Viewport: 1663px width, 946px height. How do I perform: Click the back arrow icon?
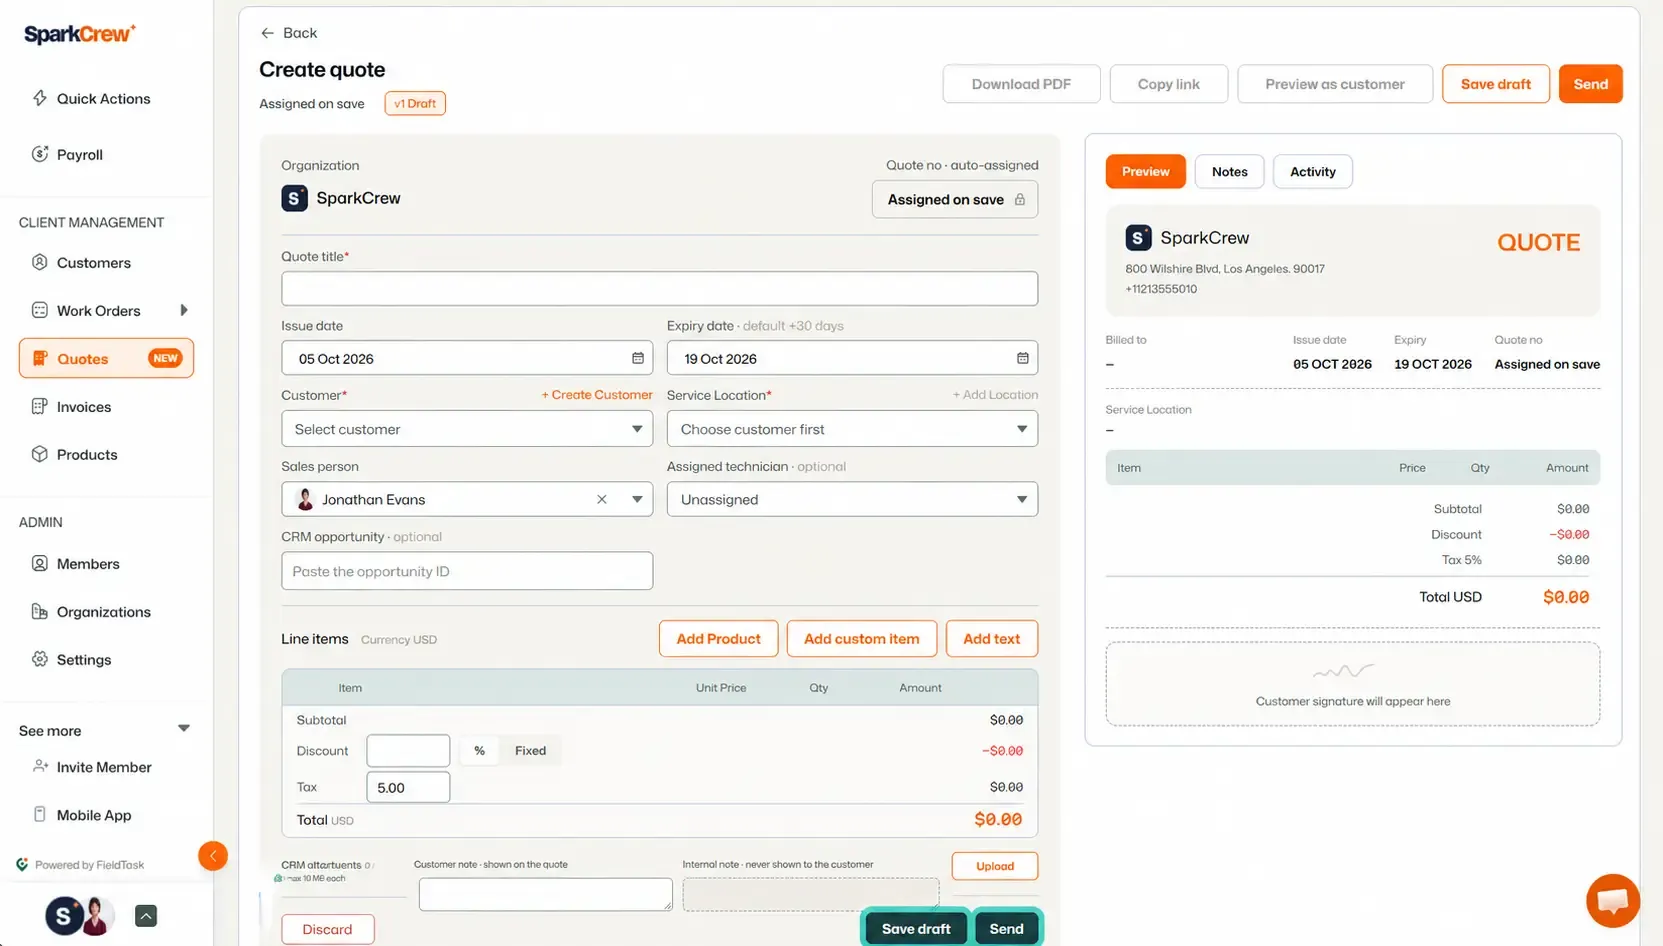tap(267, 33)
